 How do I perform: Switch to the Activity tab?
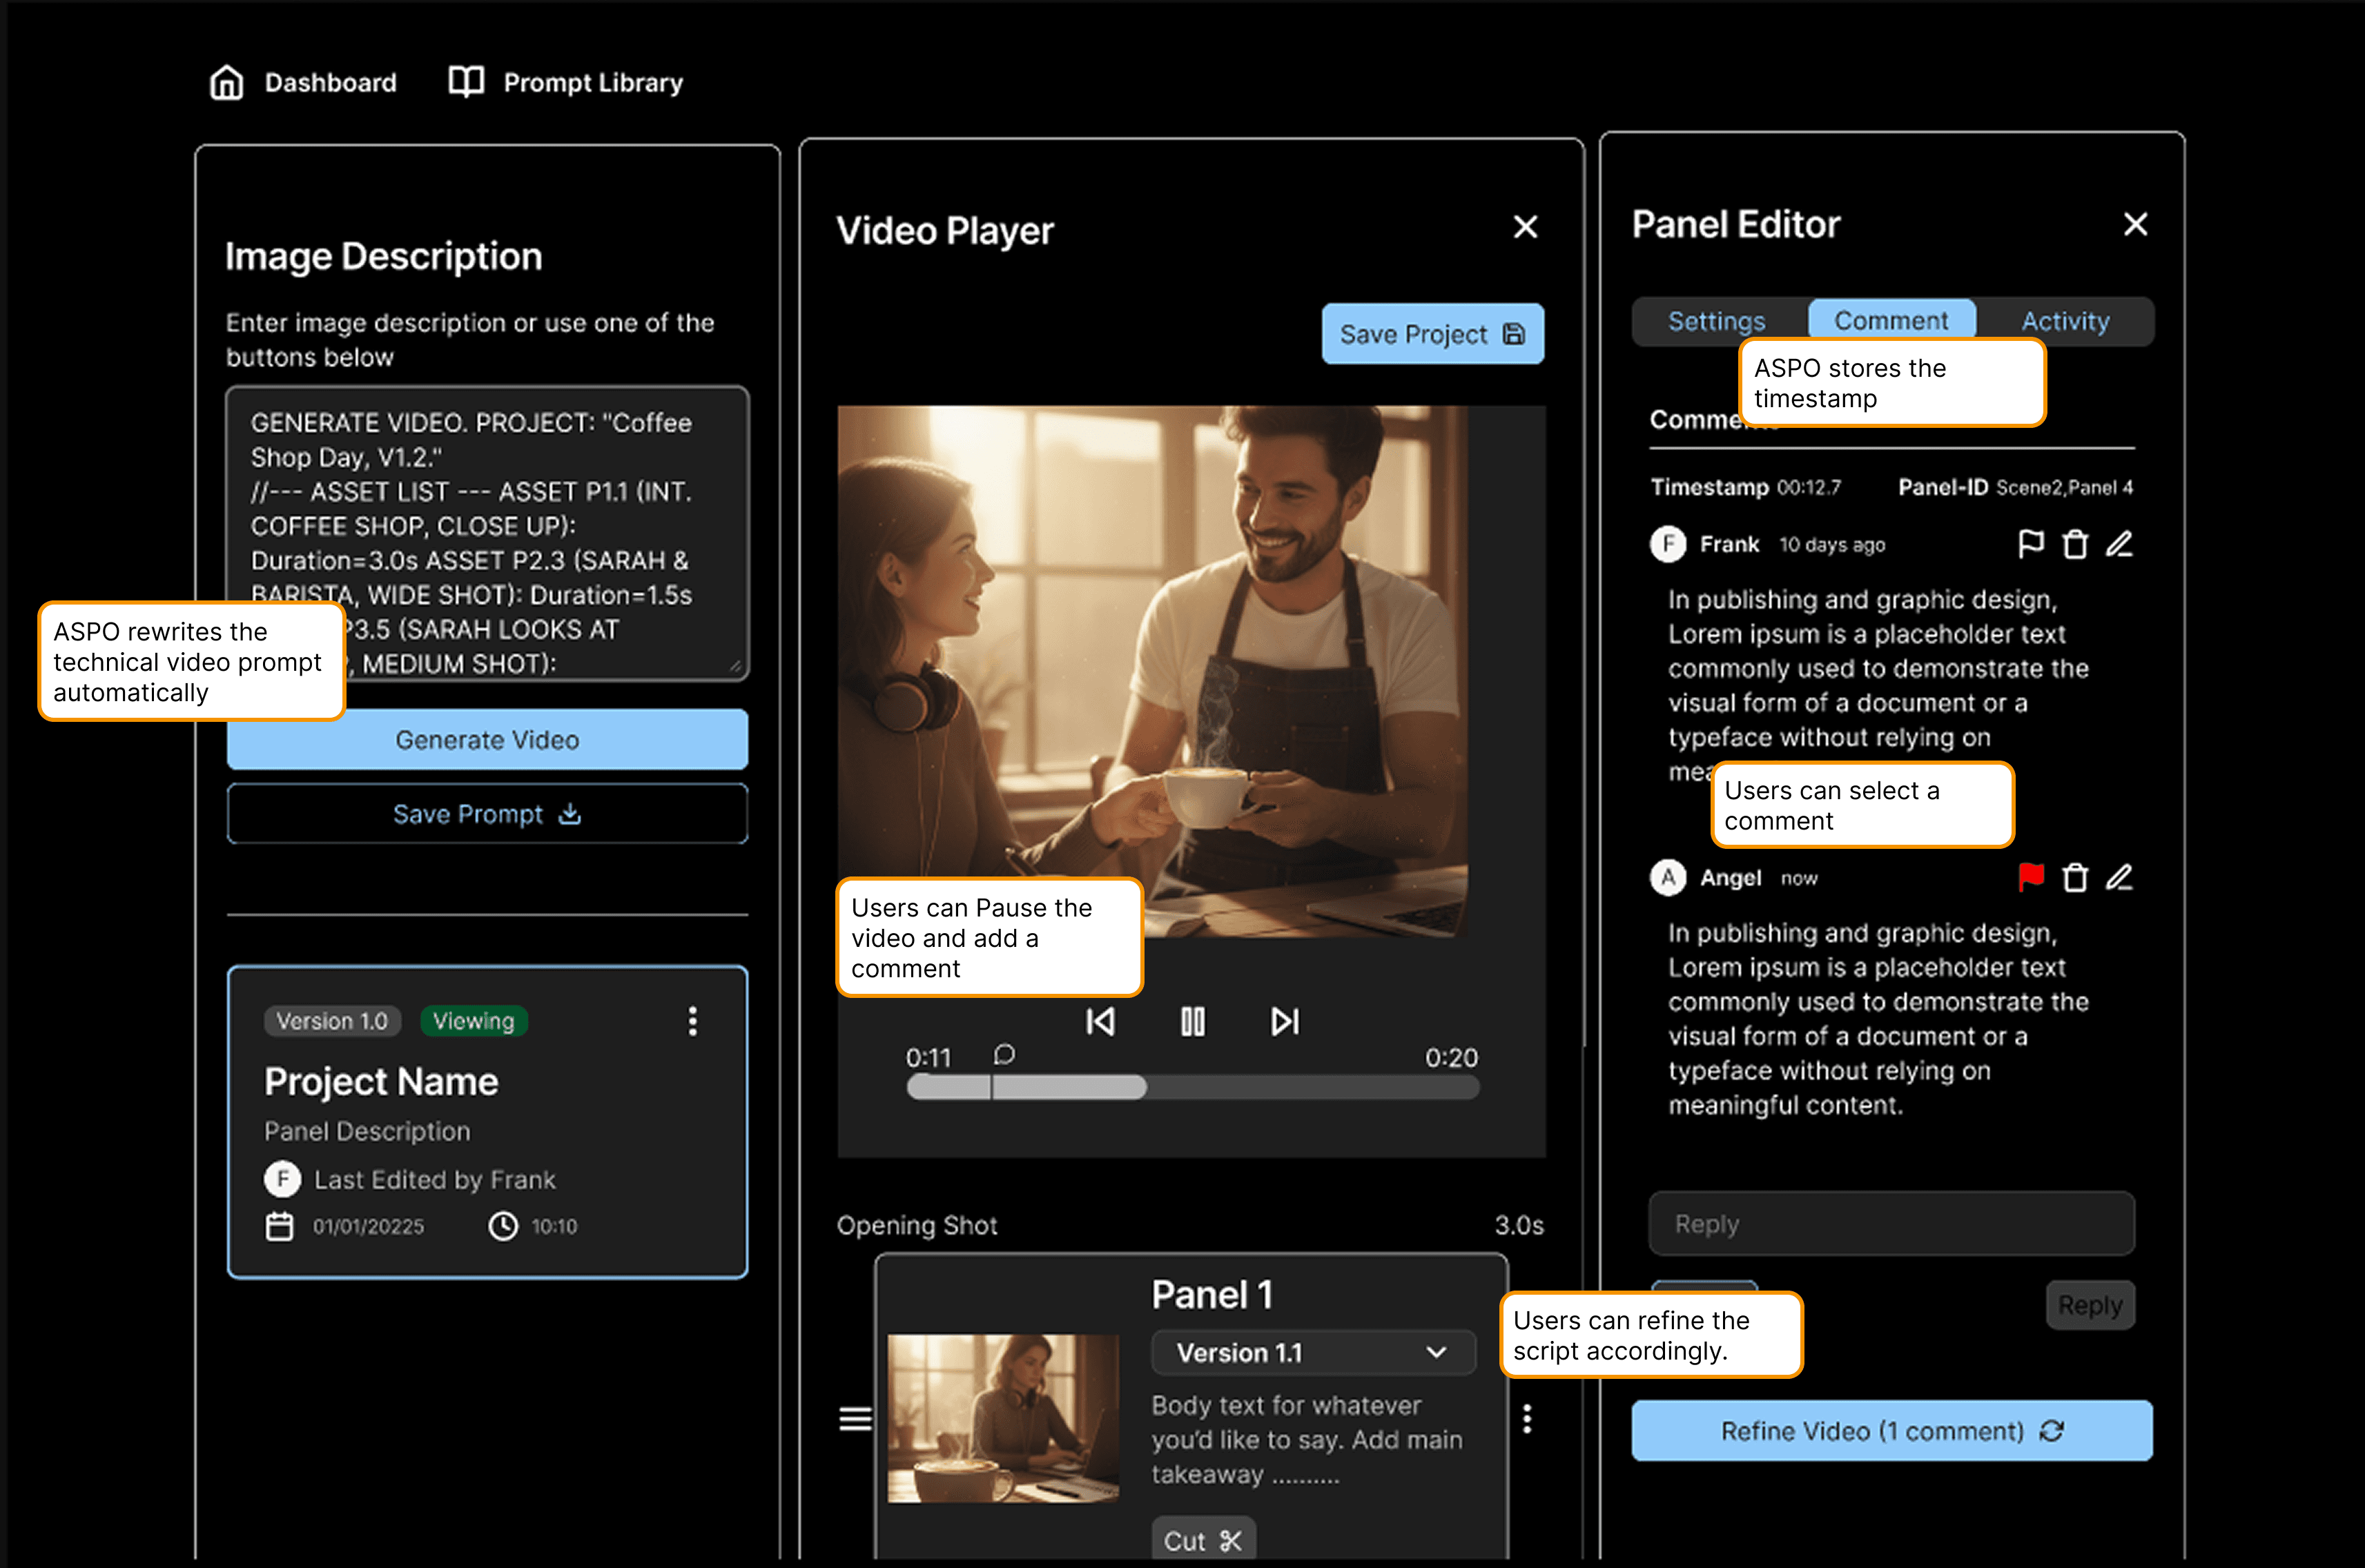point(2065,321)
